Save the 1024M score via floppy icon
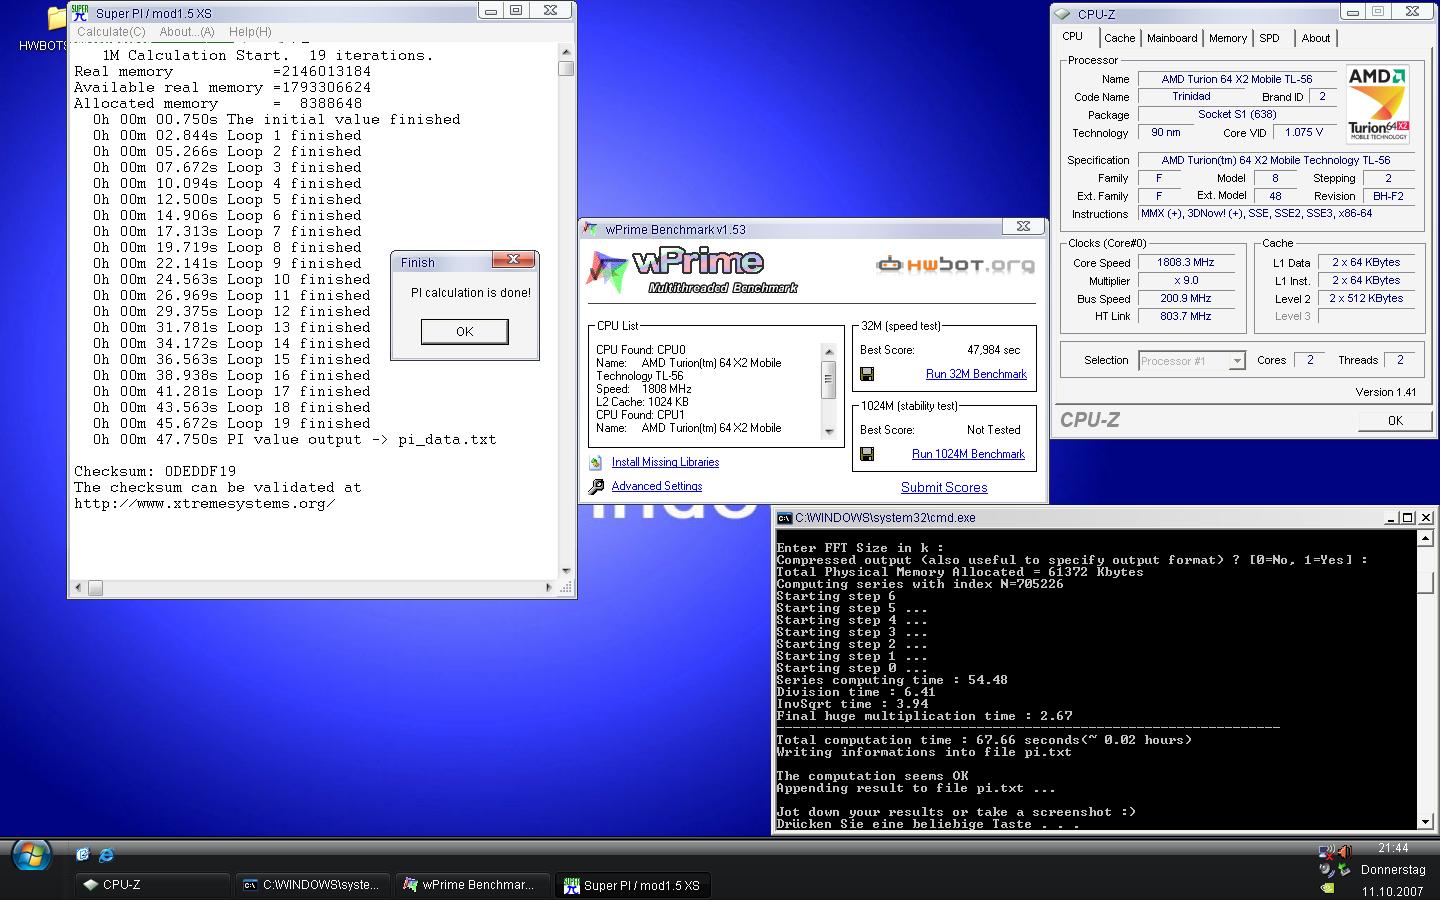 coord(867,454)
